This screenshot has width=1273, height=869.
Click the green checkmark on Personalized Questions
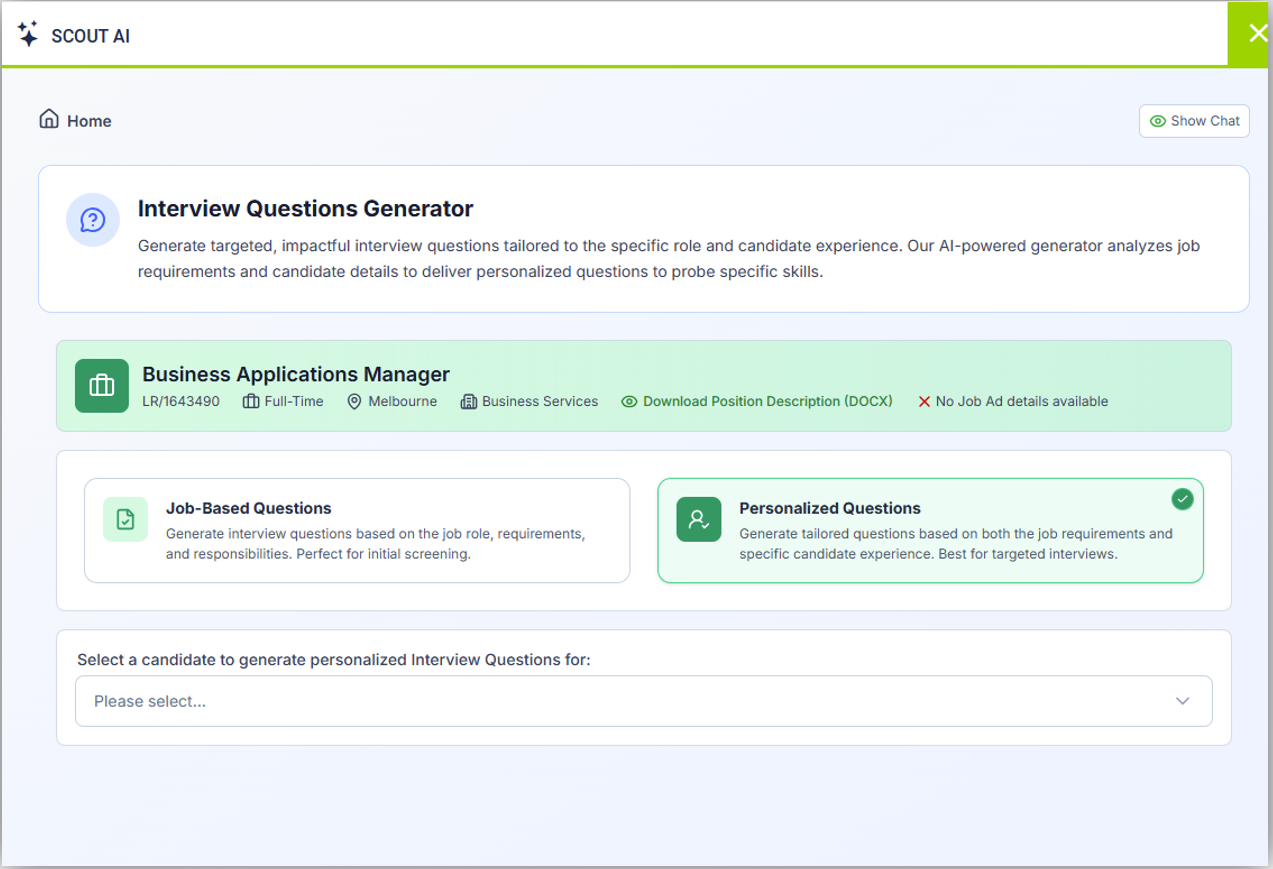point(1182,499)
